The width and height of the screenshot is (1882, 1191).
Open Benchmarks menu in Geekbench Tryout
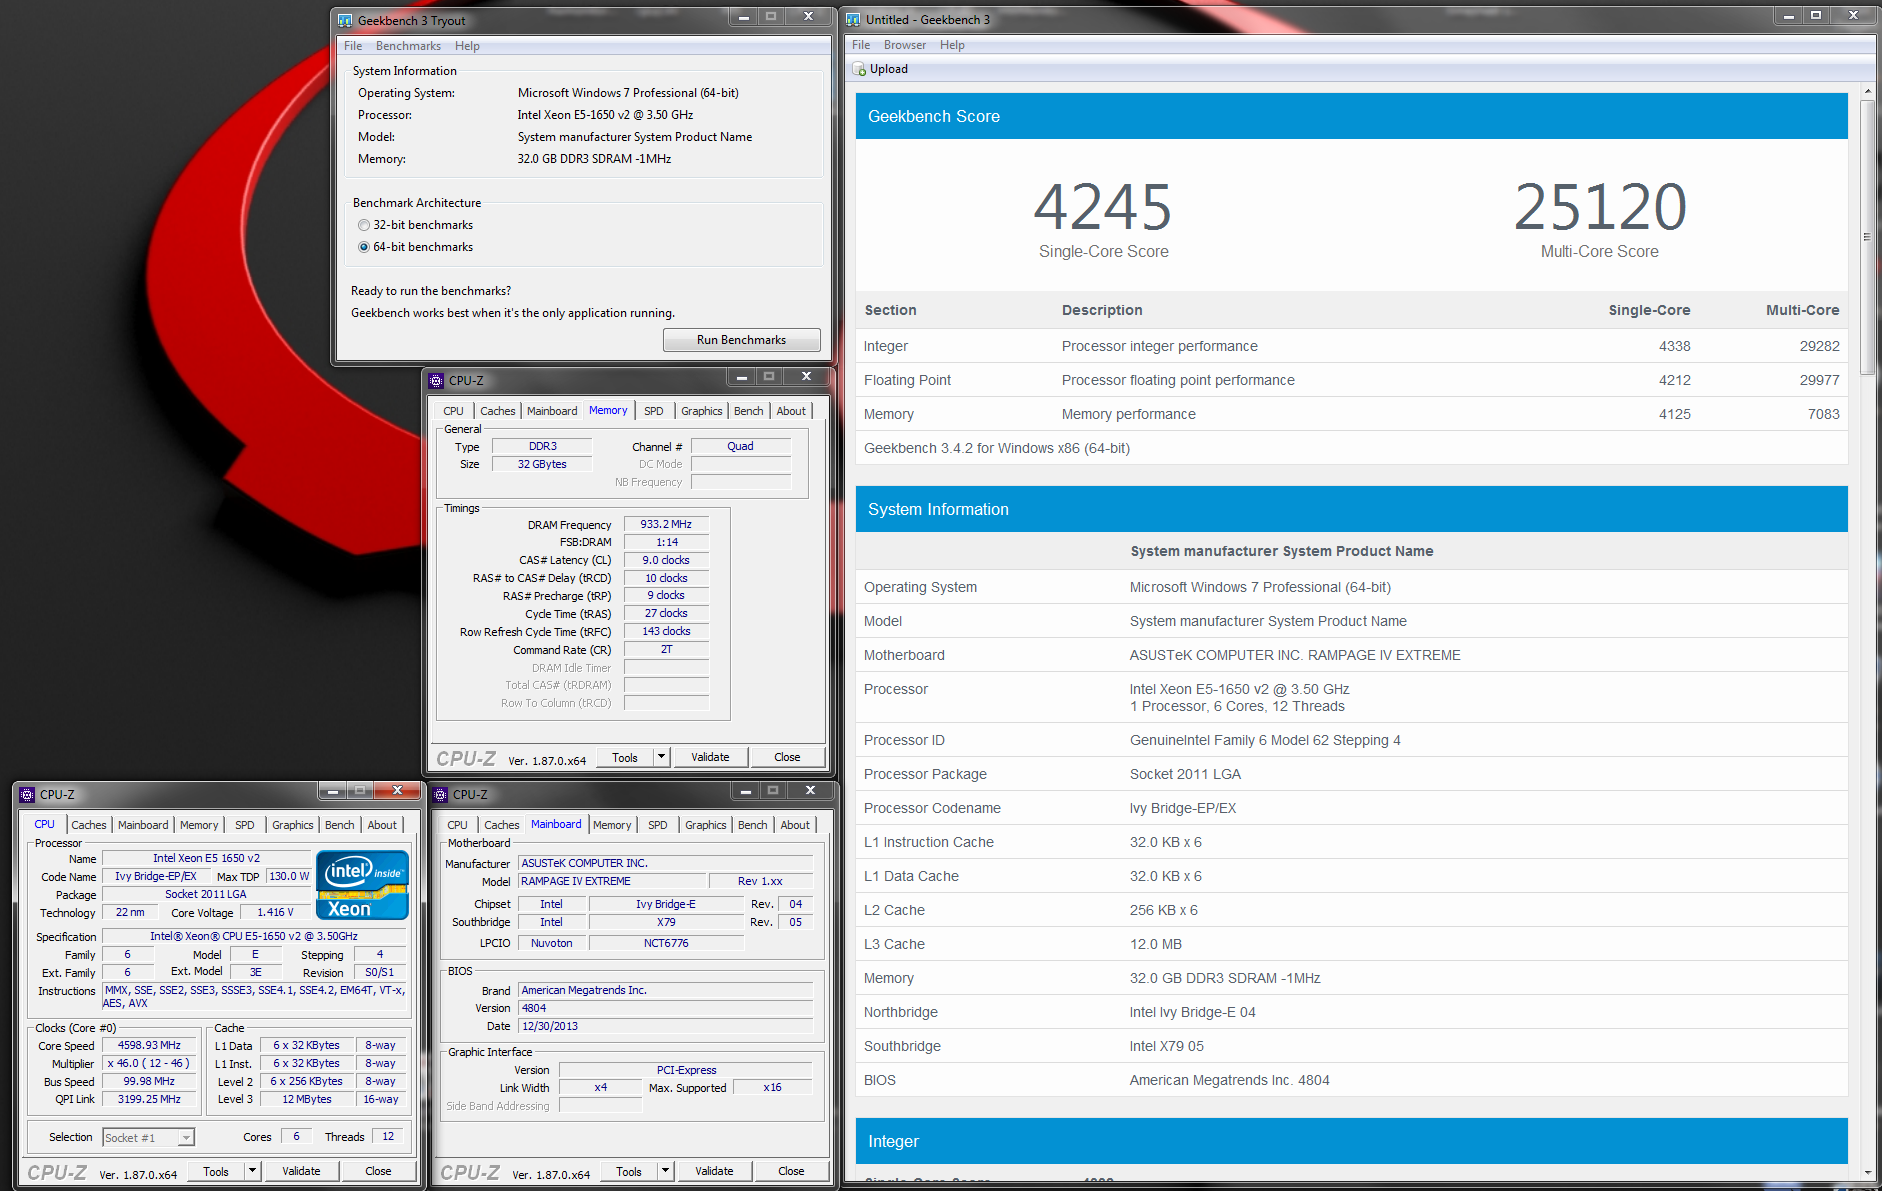(408, 46)
